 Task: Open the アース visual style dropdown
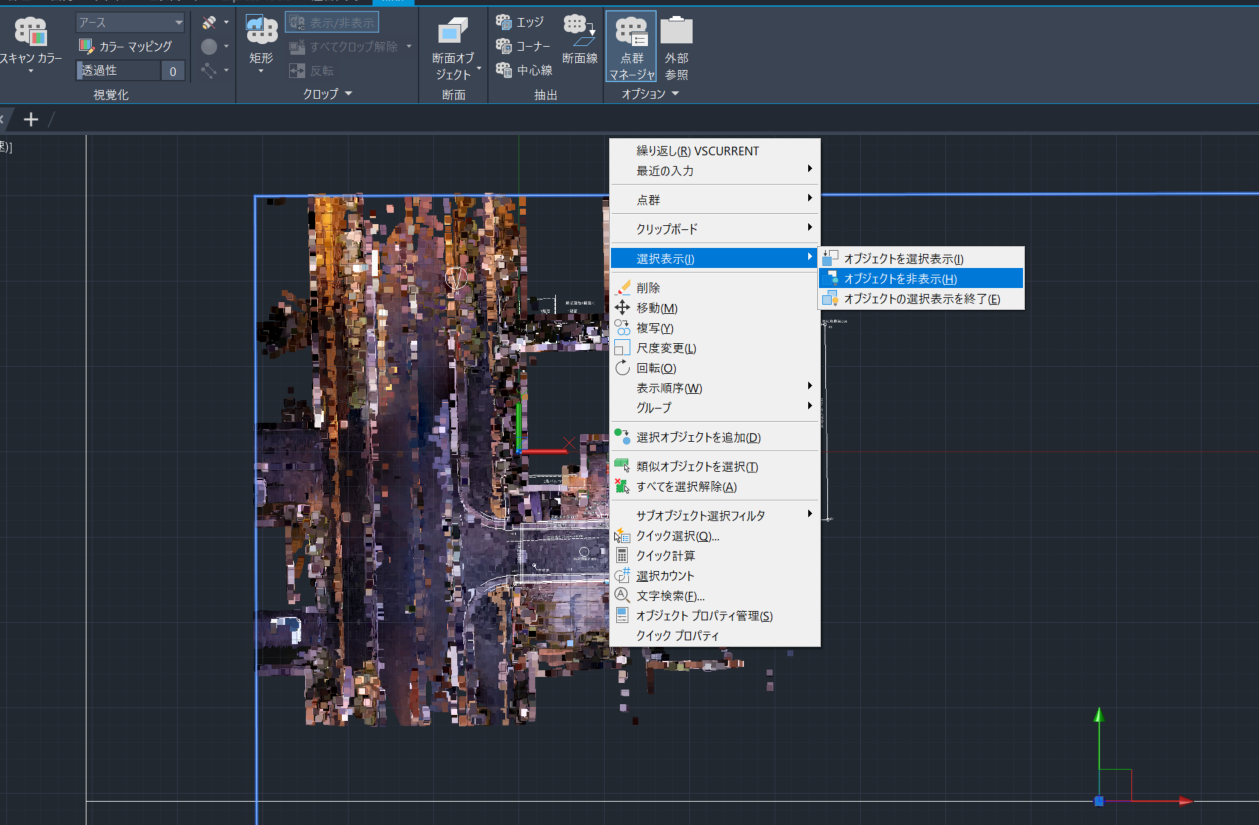click(130, 22)
